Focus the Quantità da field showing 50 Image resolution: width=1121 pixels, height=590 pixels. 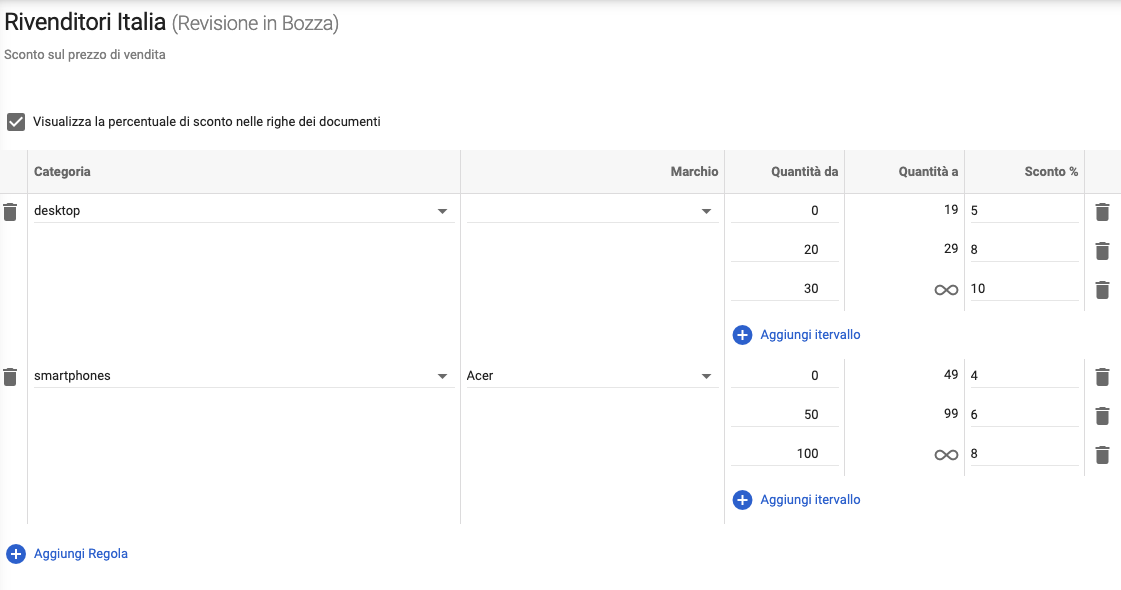[x=786, y=415]
